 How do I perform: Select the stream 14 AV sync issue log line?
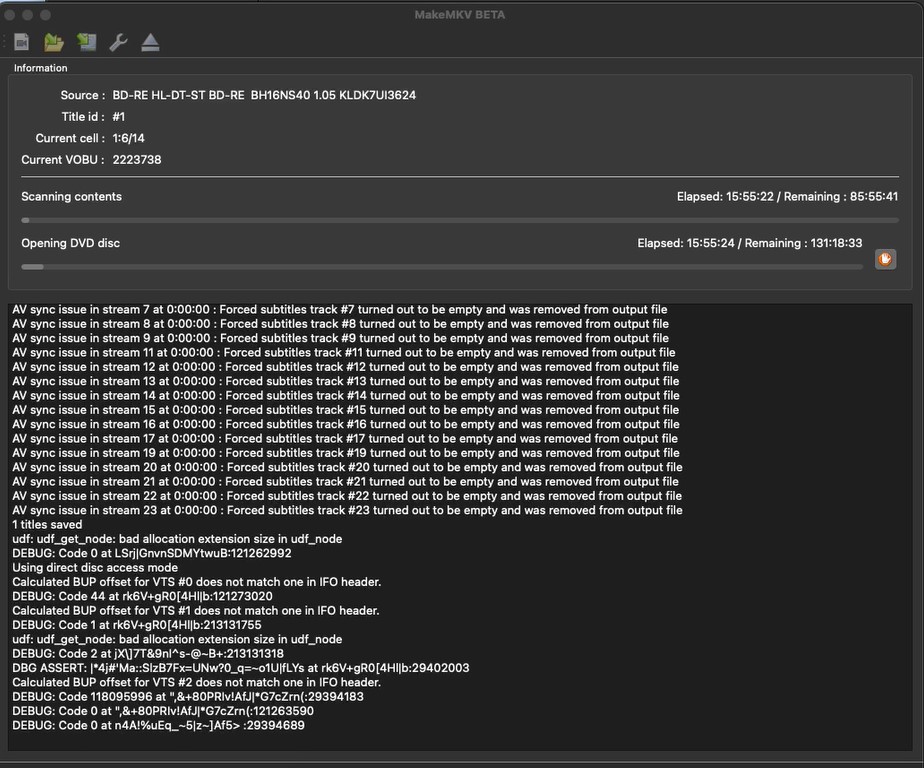345,395
